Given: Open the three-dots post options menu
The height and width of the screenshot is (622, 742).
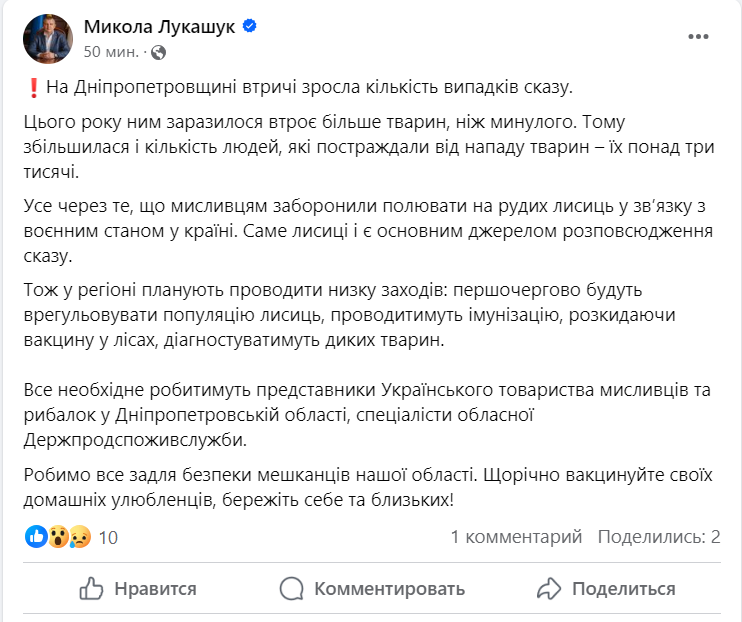Looking at the screenshot, I should pyautogui.click(x=699, y=37).
